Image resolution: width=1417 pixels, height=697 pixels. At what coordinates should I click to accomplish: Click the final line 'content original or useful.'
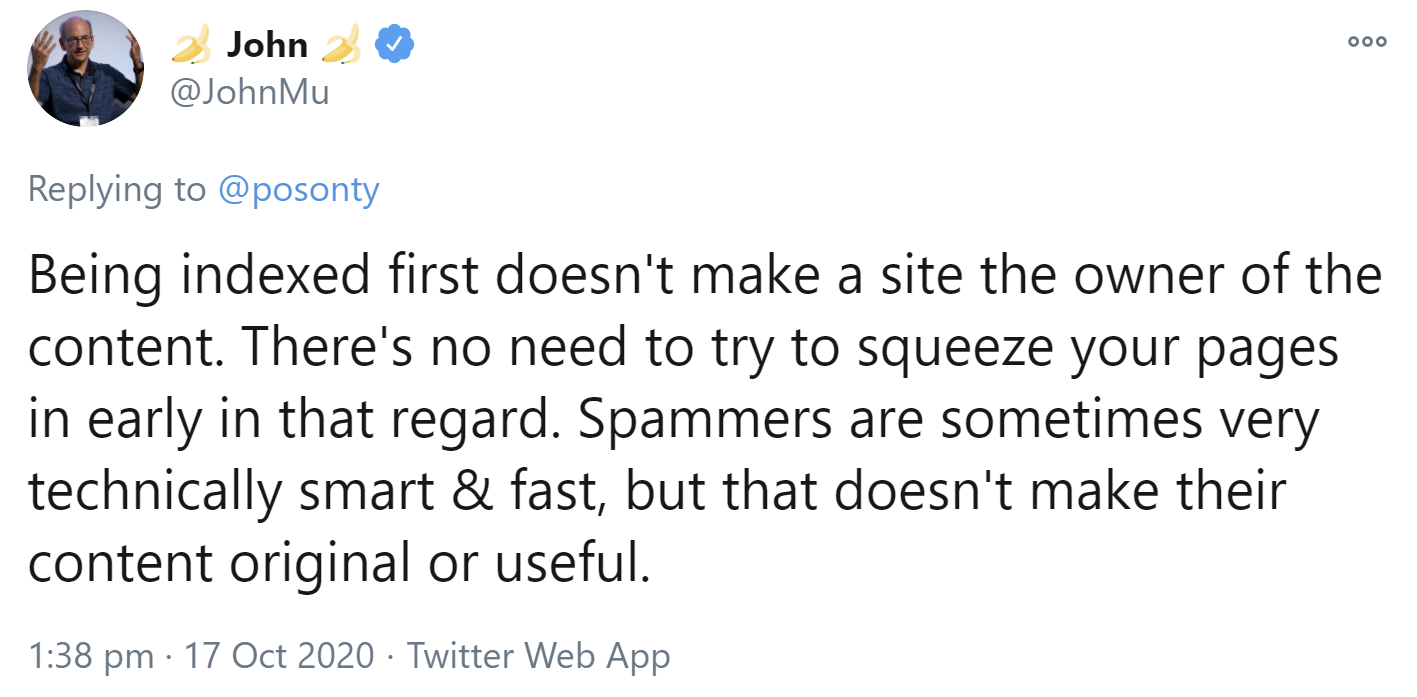click(339, 565)
